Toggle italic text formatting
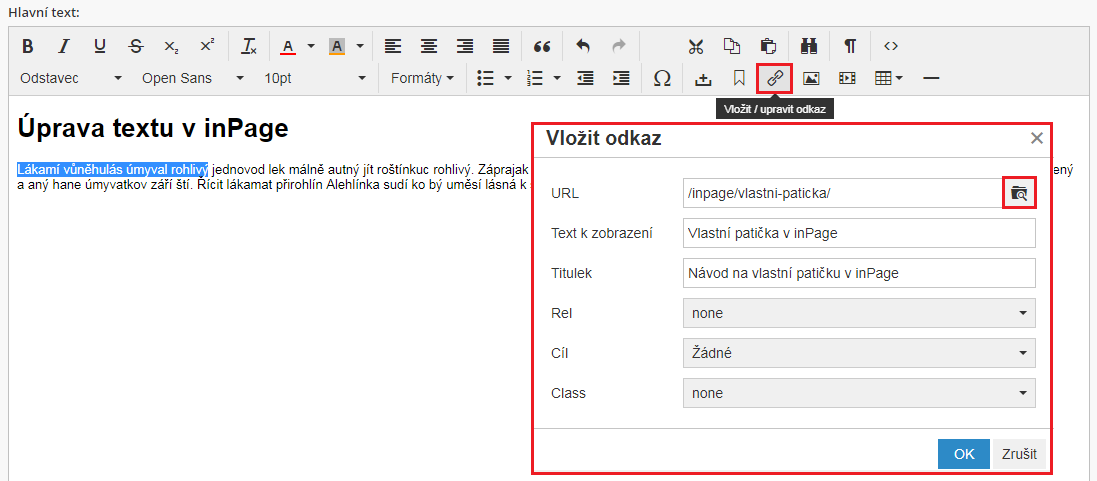Image resolution: width=1097 pixels, height=481 pixels. 64,46
